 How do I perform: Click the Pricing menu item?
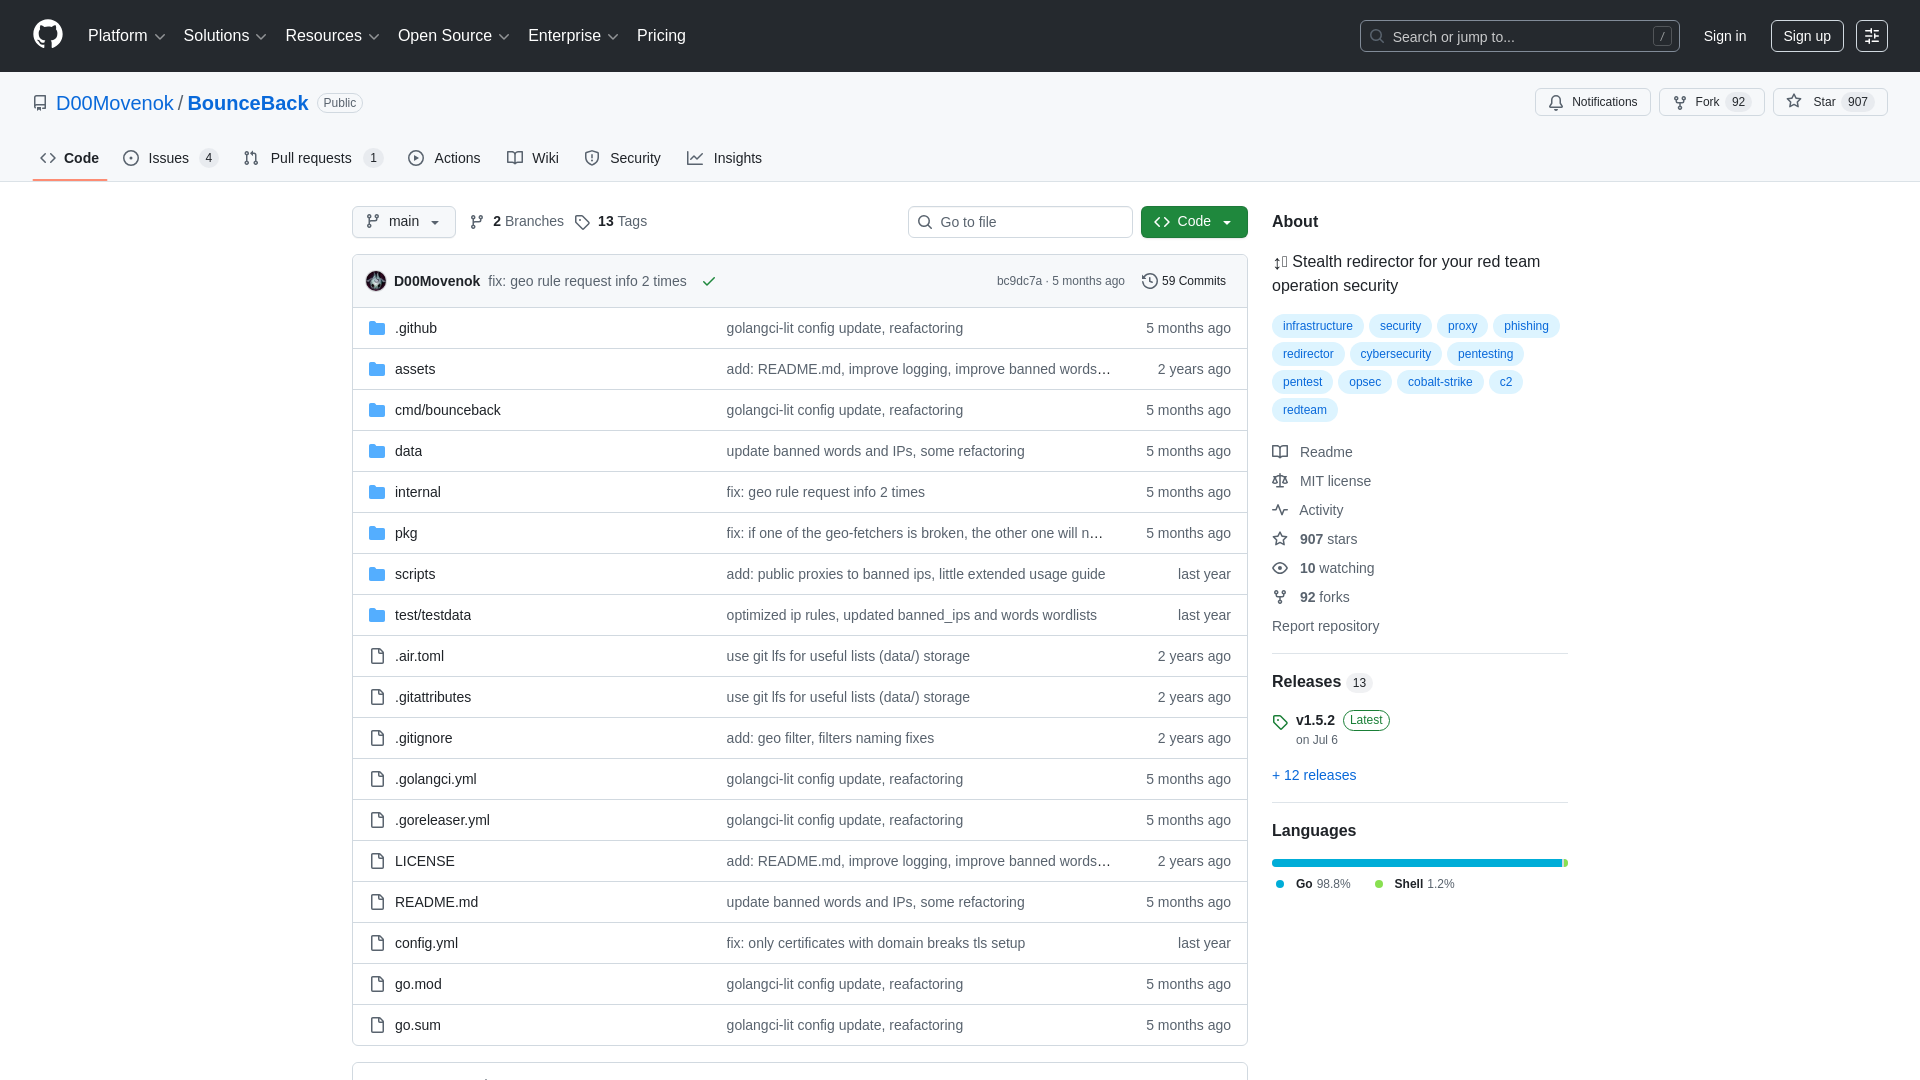tap(661, 35)
